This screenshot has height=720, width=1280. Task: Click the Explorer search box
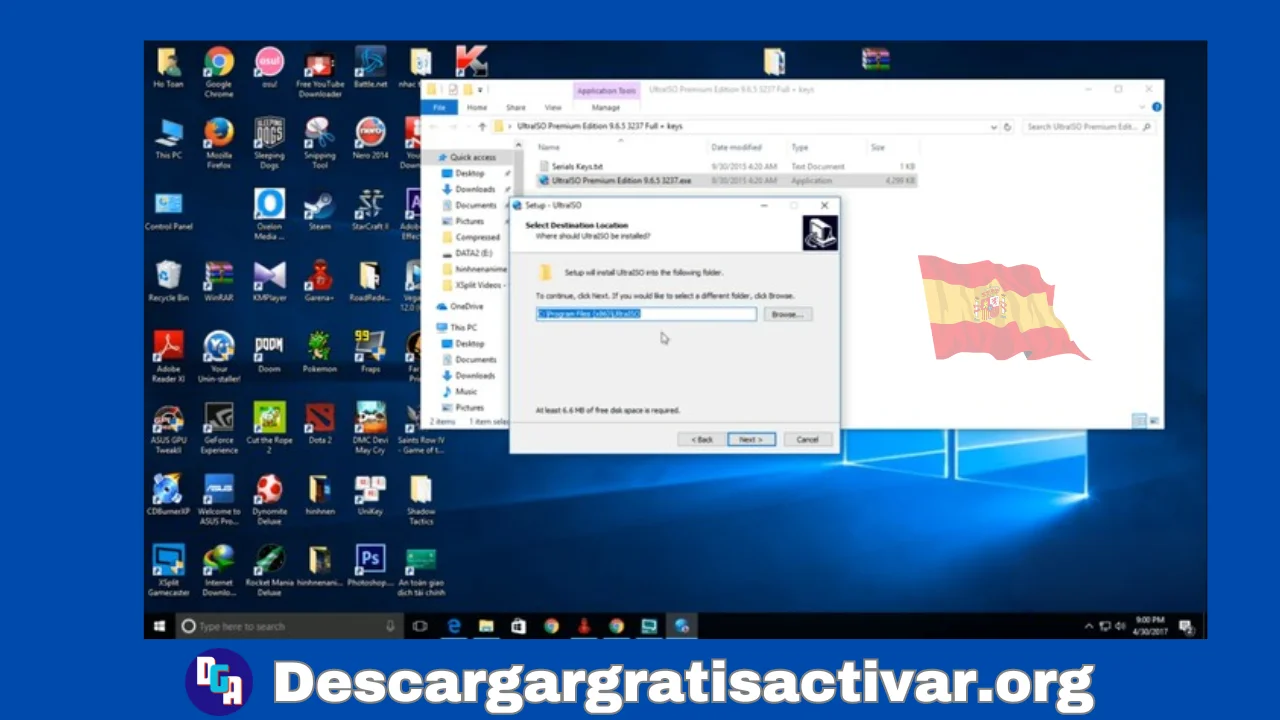point(1089,127)
